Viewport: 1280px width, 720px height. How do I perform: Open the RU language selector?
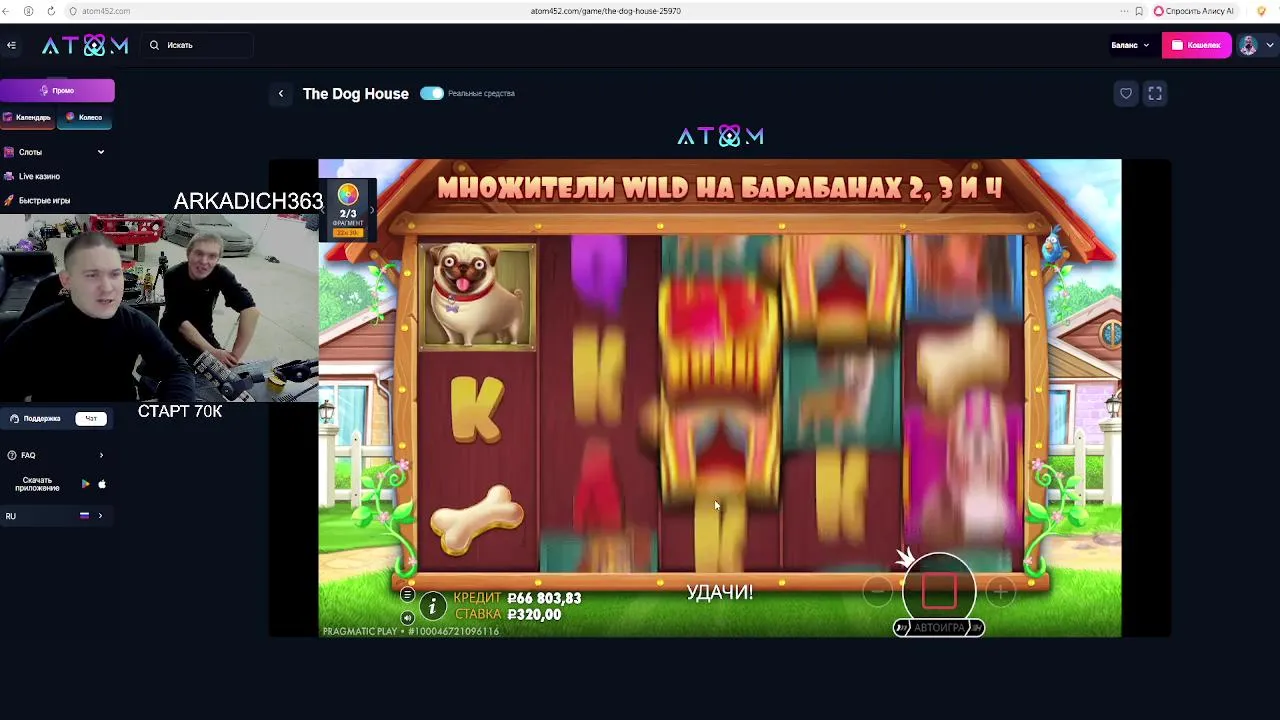click(x=55, y=516)
